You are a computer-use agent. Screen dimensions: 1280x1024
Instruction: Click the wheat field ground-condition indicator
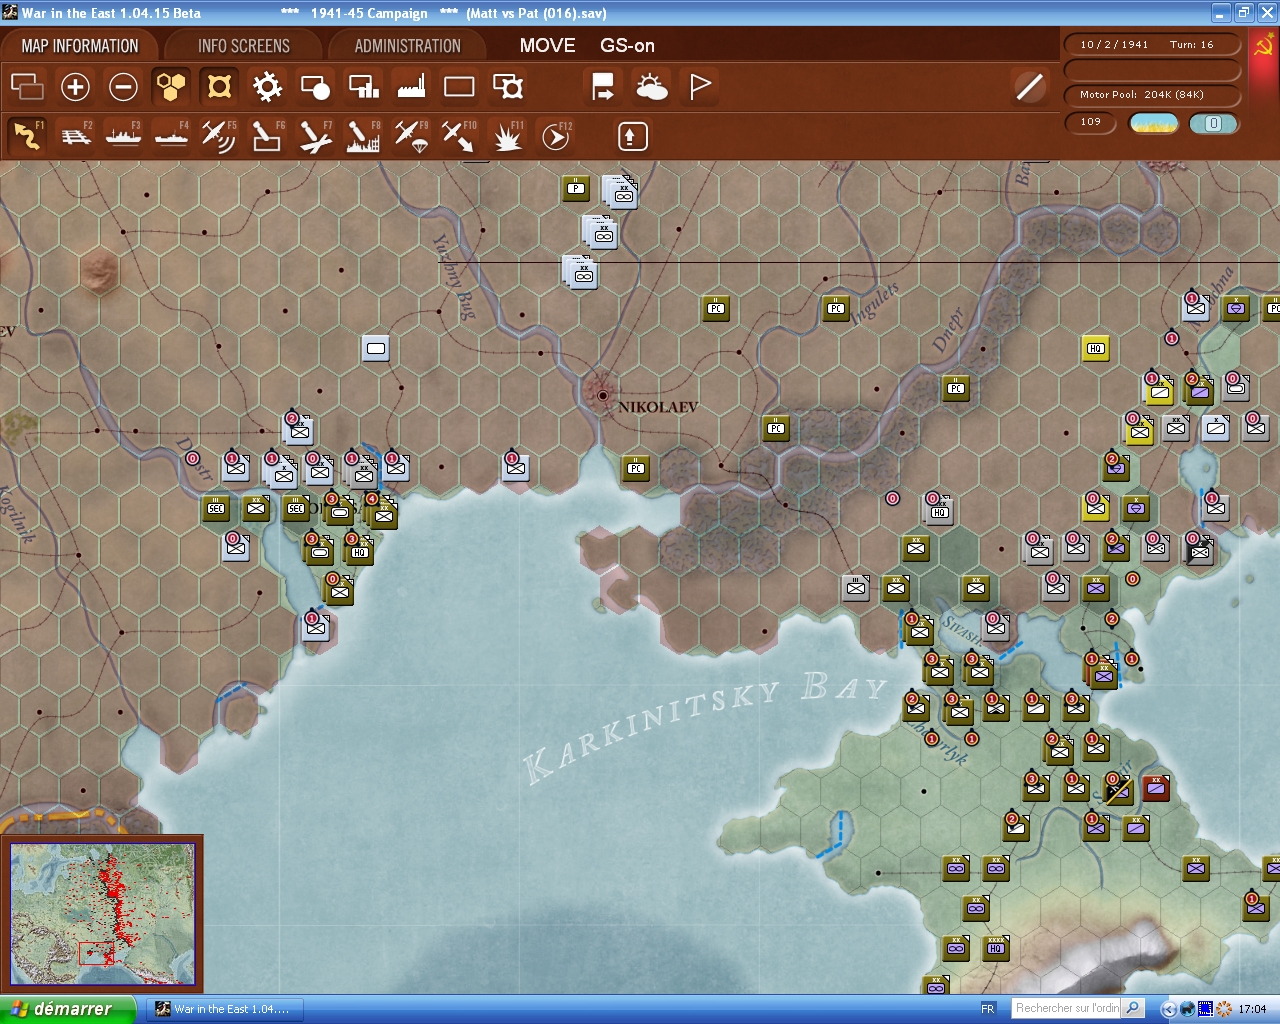pos(1154,123)
